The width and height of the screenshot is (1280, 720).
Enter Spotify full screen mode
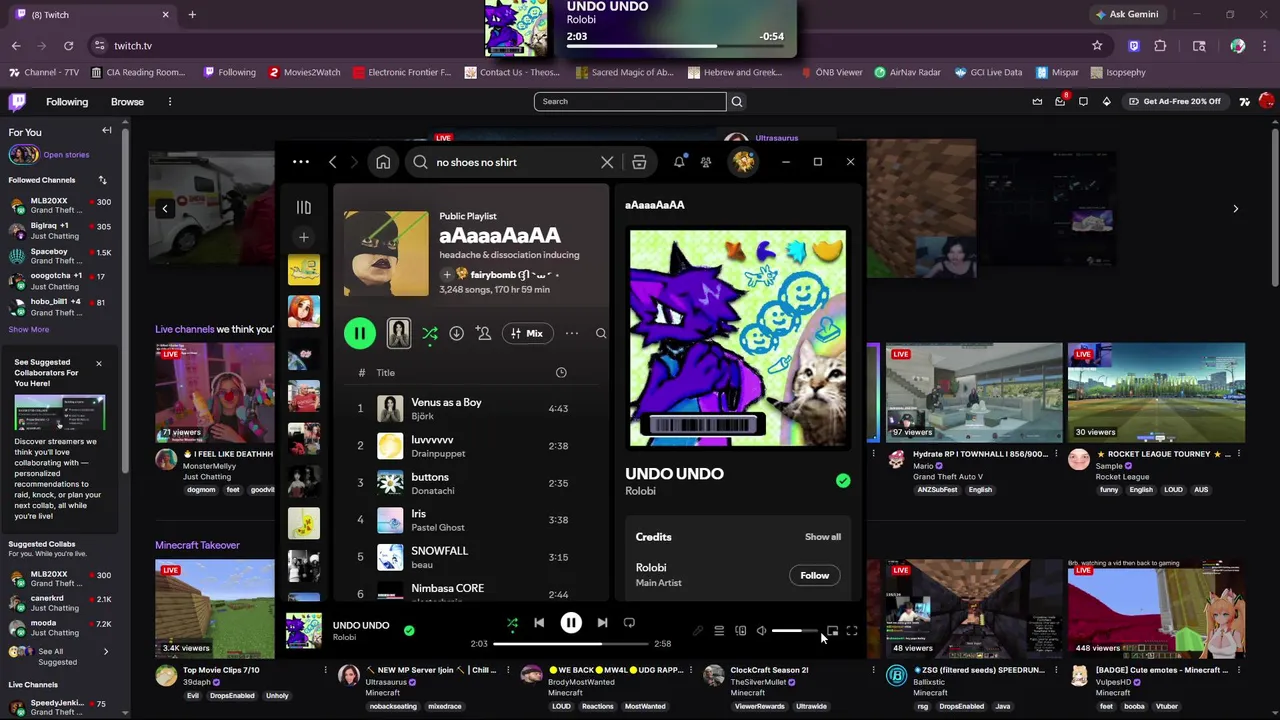[x=852, y=631]
